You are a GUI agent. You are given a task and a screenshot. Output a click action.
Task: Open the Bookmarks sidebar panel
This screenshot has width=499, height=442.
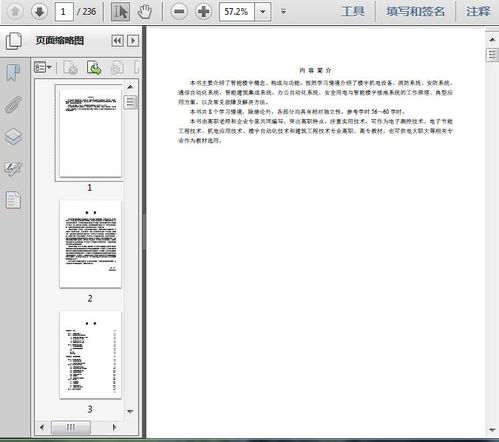click(13, 73)
